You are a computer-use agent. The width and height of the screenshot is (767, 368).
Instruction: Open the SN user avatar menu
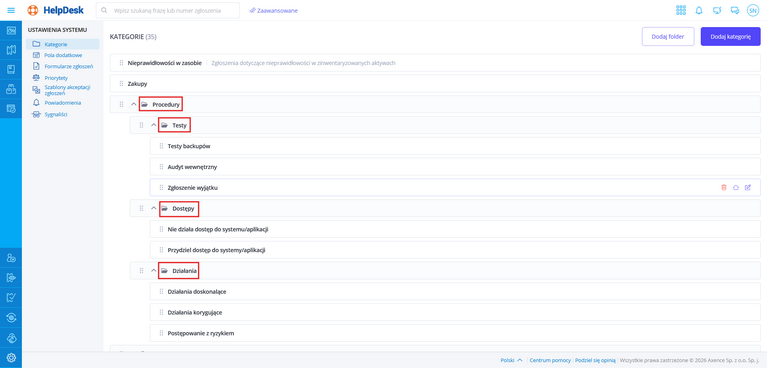[752, 10]
